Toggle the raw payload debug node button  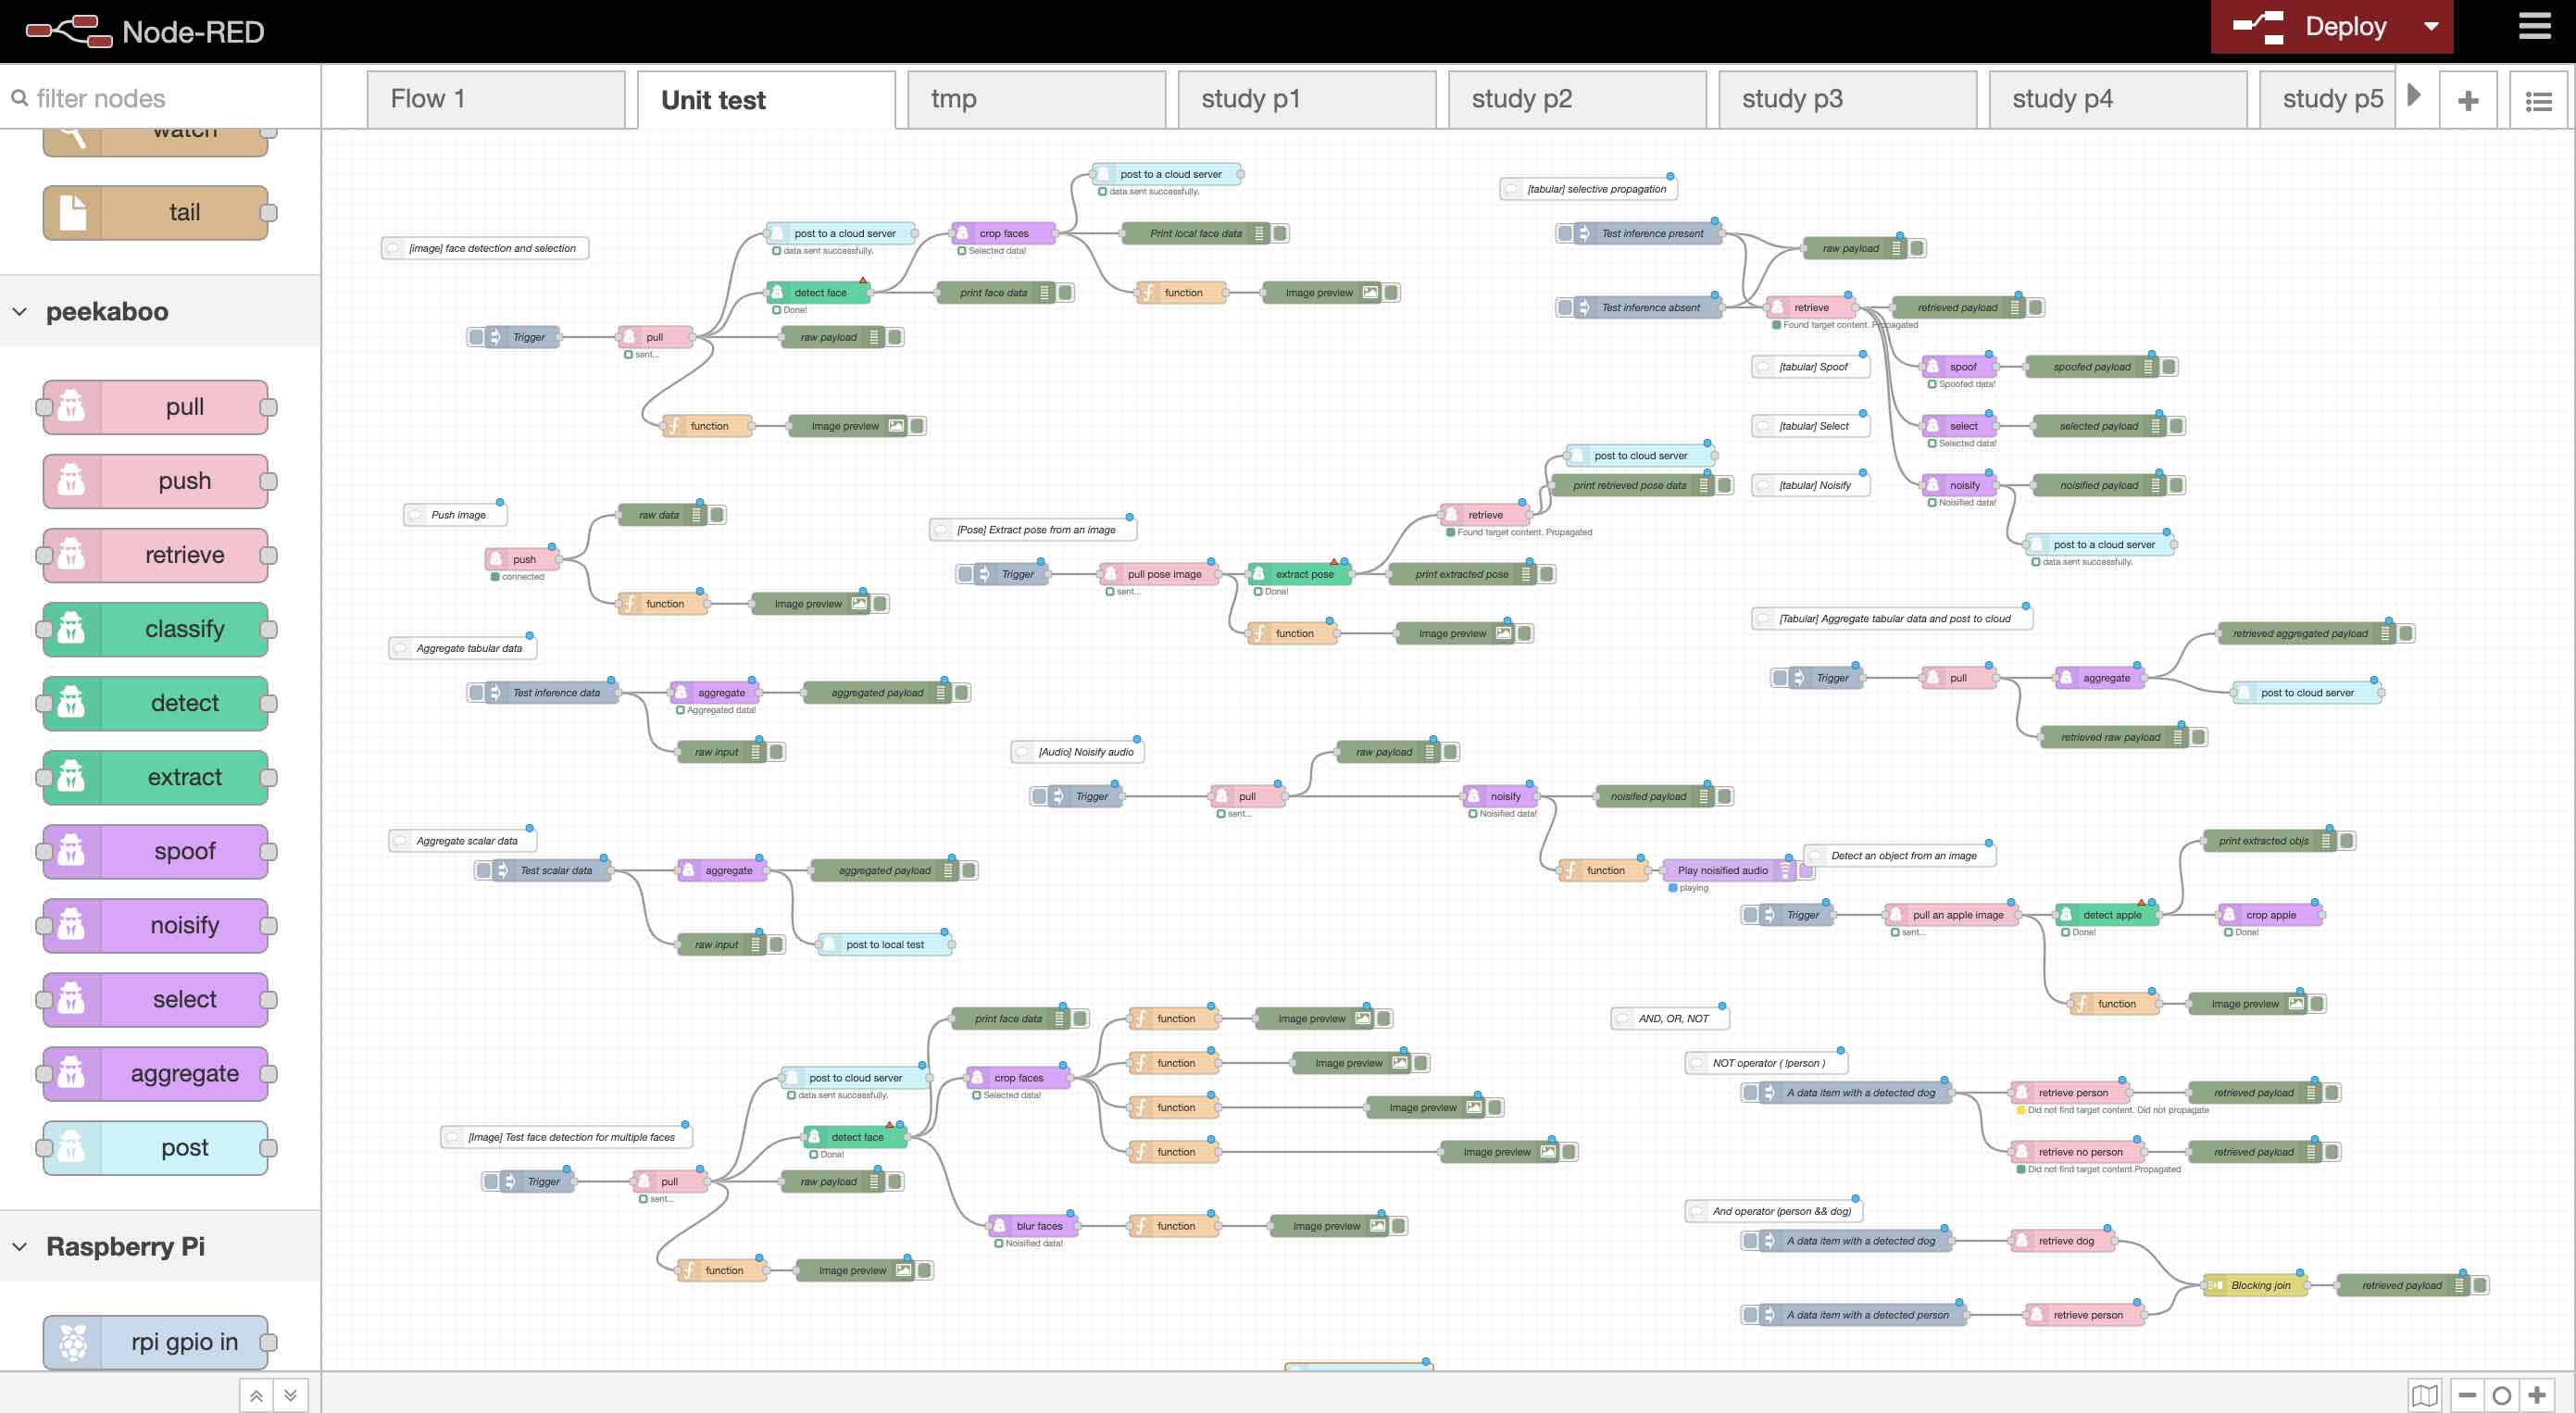click(x=896, y=338)
